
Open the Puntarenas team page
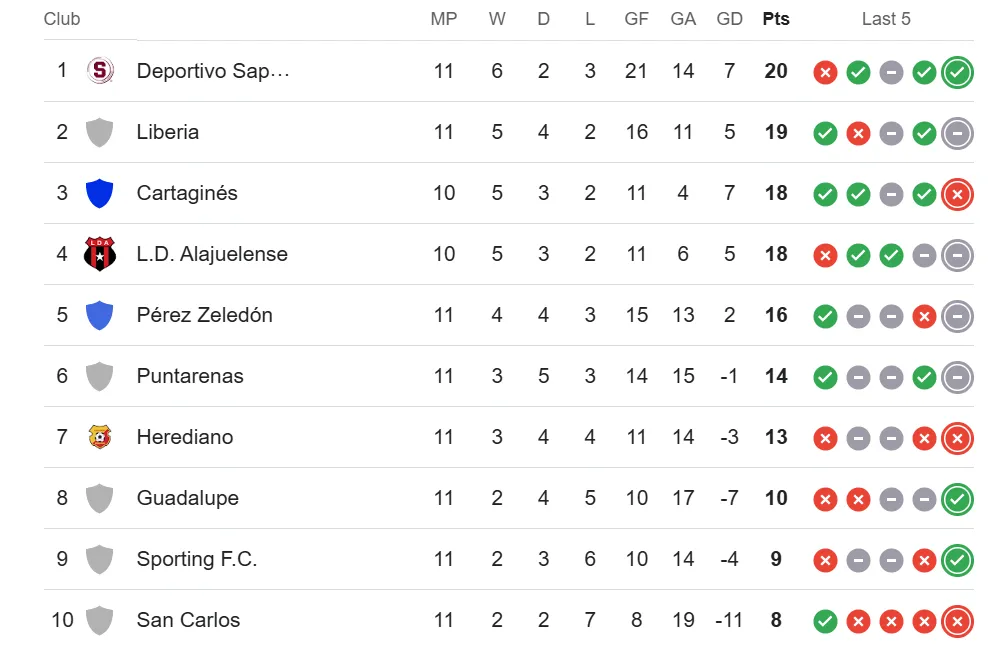(x=190, y=376)
